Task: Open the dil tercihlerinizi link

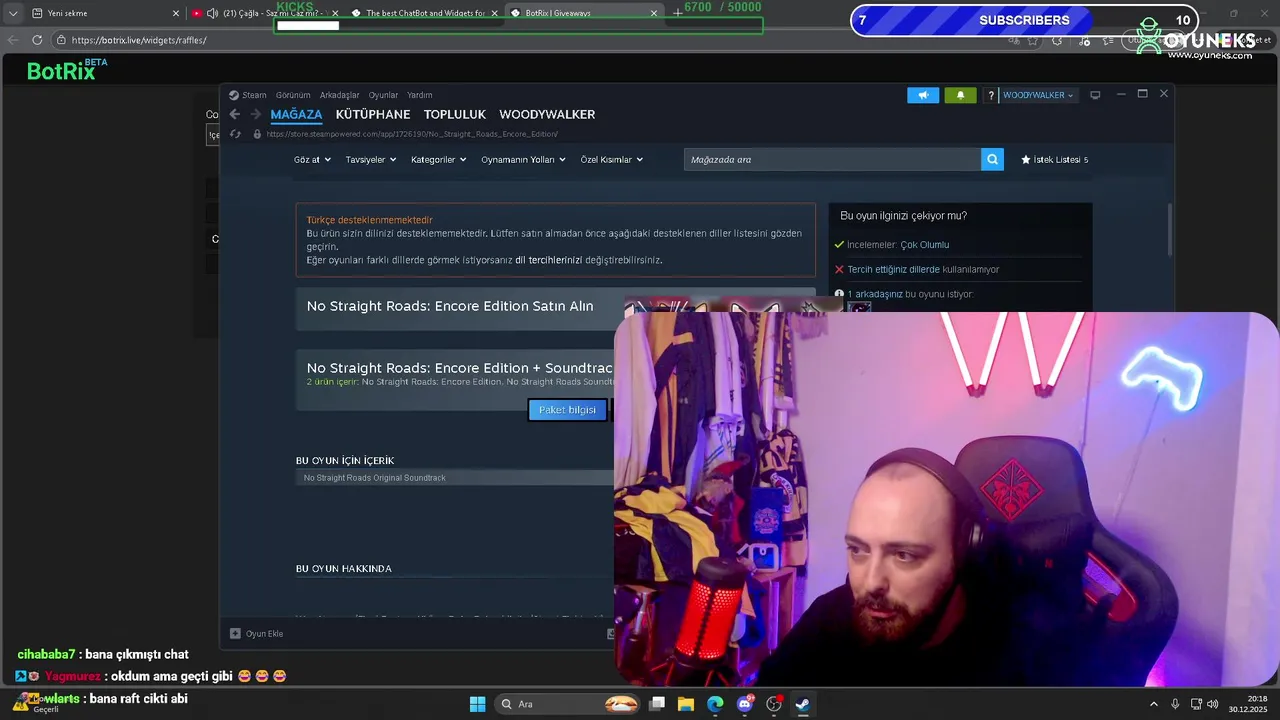Action: pyautogui.click(x=548, y=260)
